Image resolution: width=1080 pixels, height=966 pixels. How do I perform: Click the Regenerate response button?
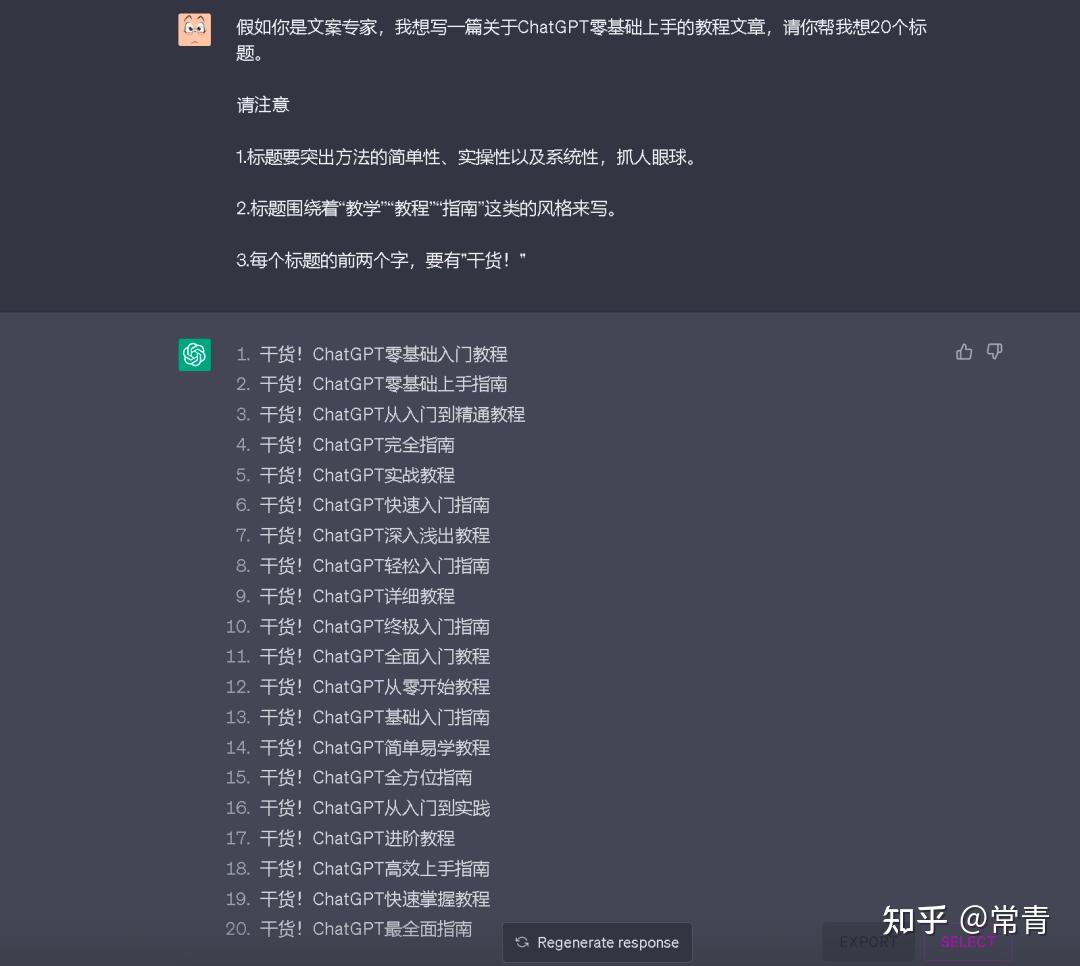point(597,942)
